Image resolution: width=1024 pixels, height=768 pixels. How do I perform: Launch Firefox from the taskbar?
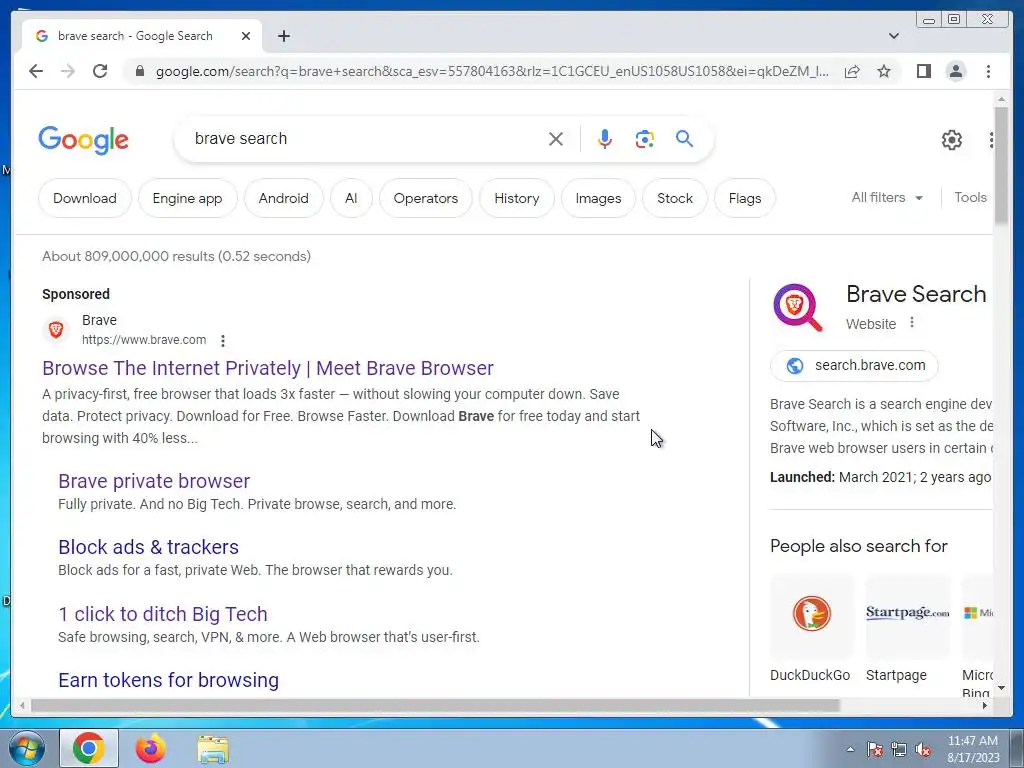tap(151, 748)
